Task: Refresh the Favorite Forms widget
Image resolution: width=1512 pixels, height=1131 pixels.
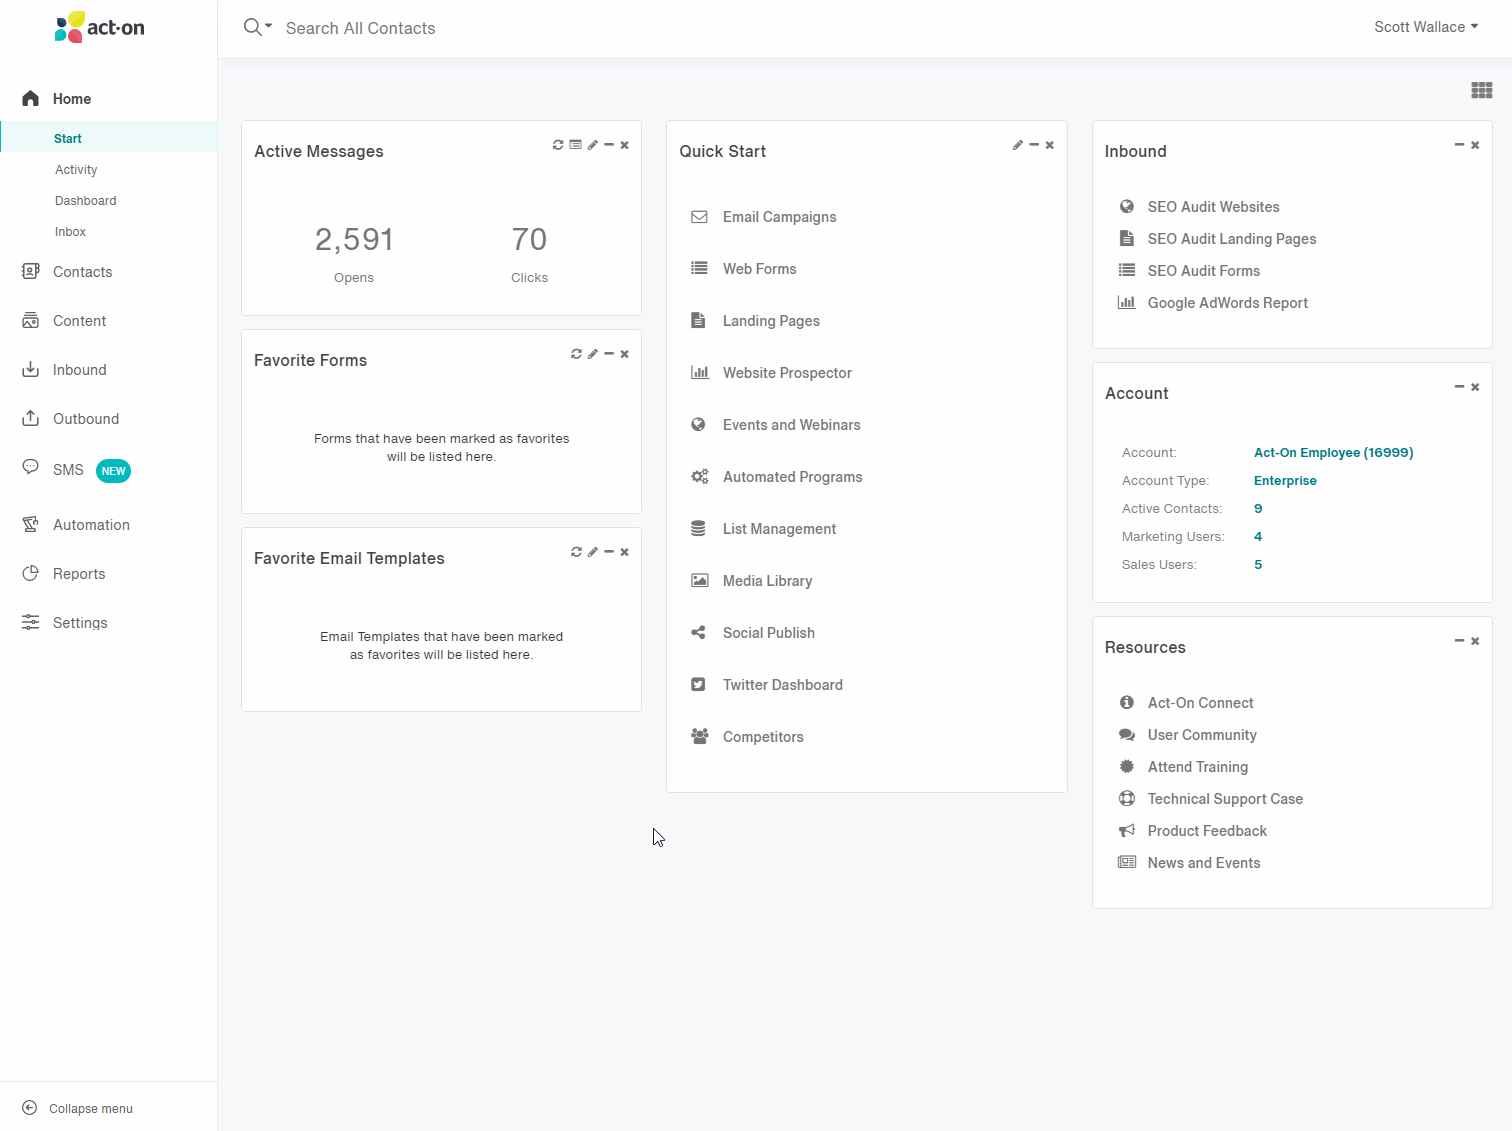Action: tap(576, 354)
